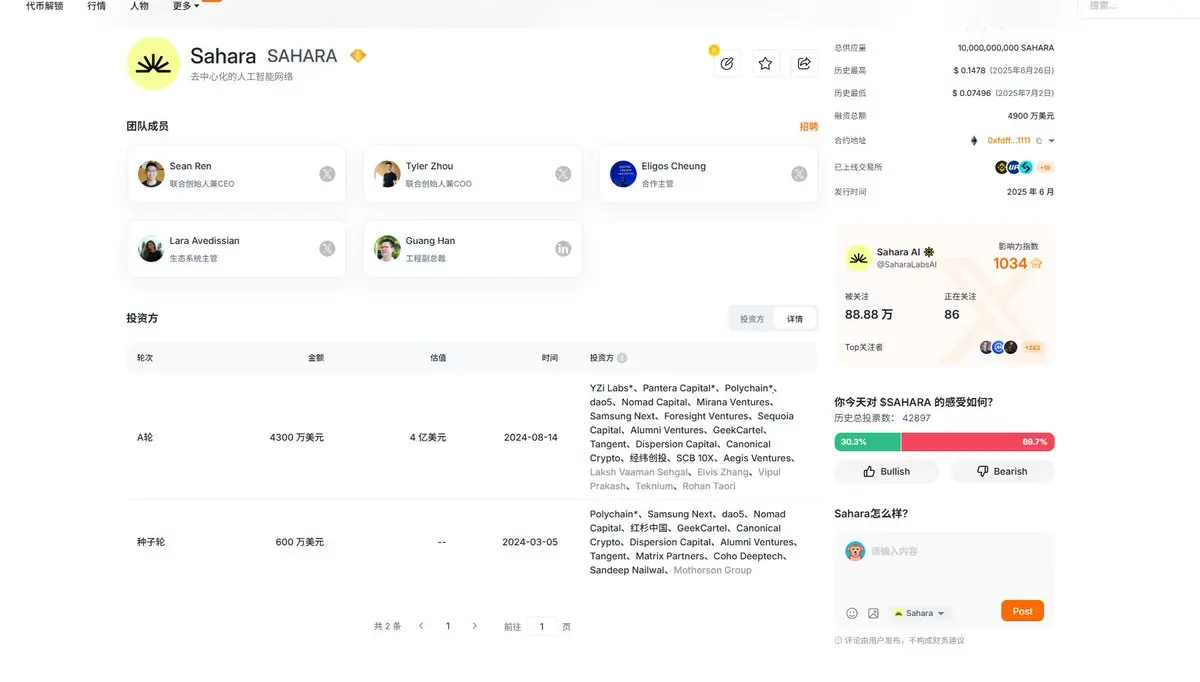Show more exchanges via the +19 badge
Image resolution: width=1200 pixels, height=682 pixels.
(x=1045, y=167)
